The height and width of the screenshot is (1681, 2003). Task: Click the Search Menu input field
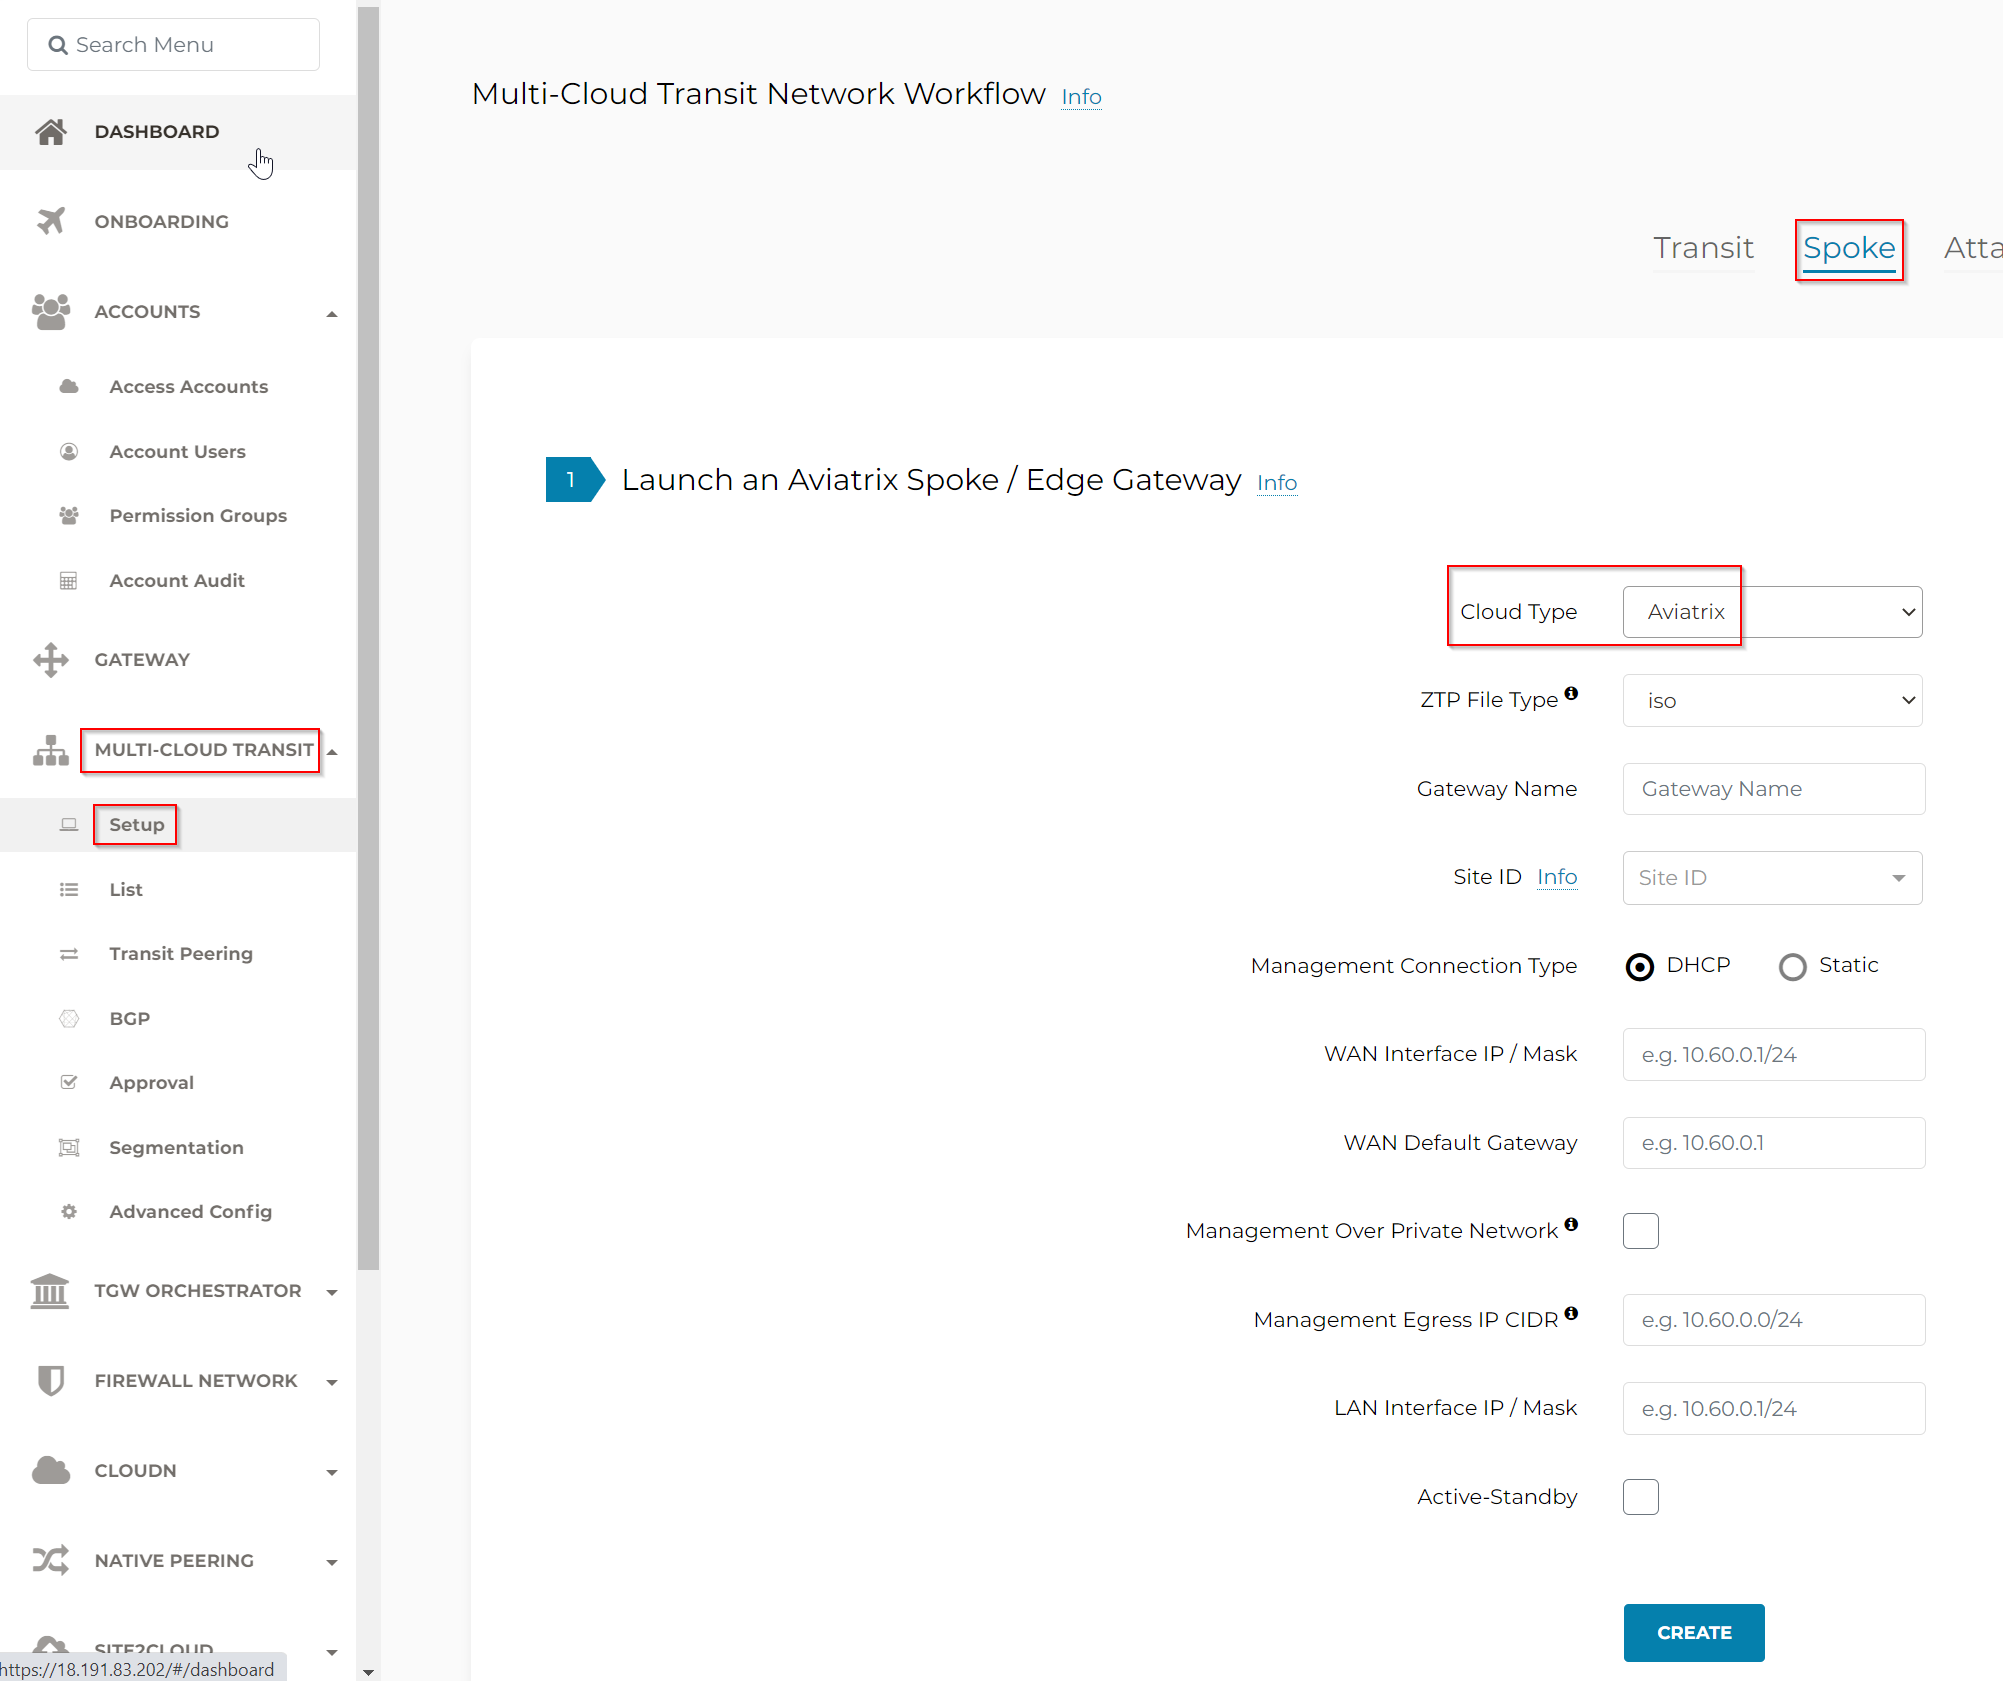pos(173,45)
